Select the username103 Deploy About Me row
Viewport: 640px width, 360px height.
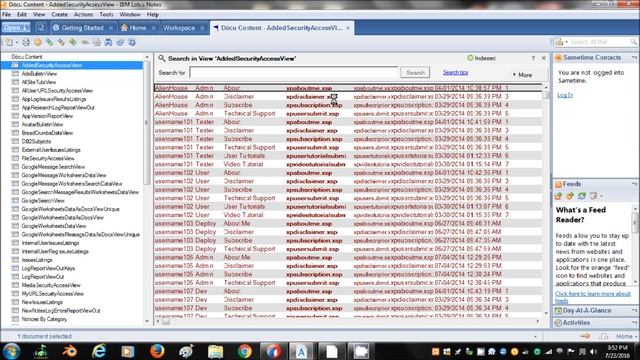pos(348,224)
